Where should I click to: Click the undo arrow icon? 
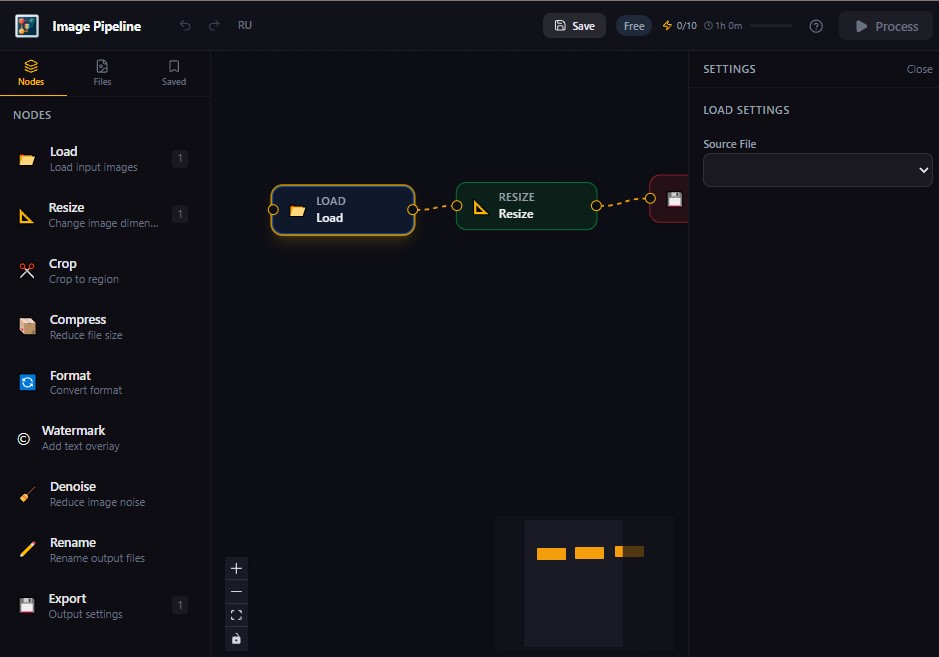tap(185, 25)
